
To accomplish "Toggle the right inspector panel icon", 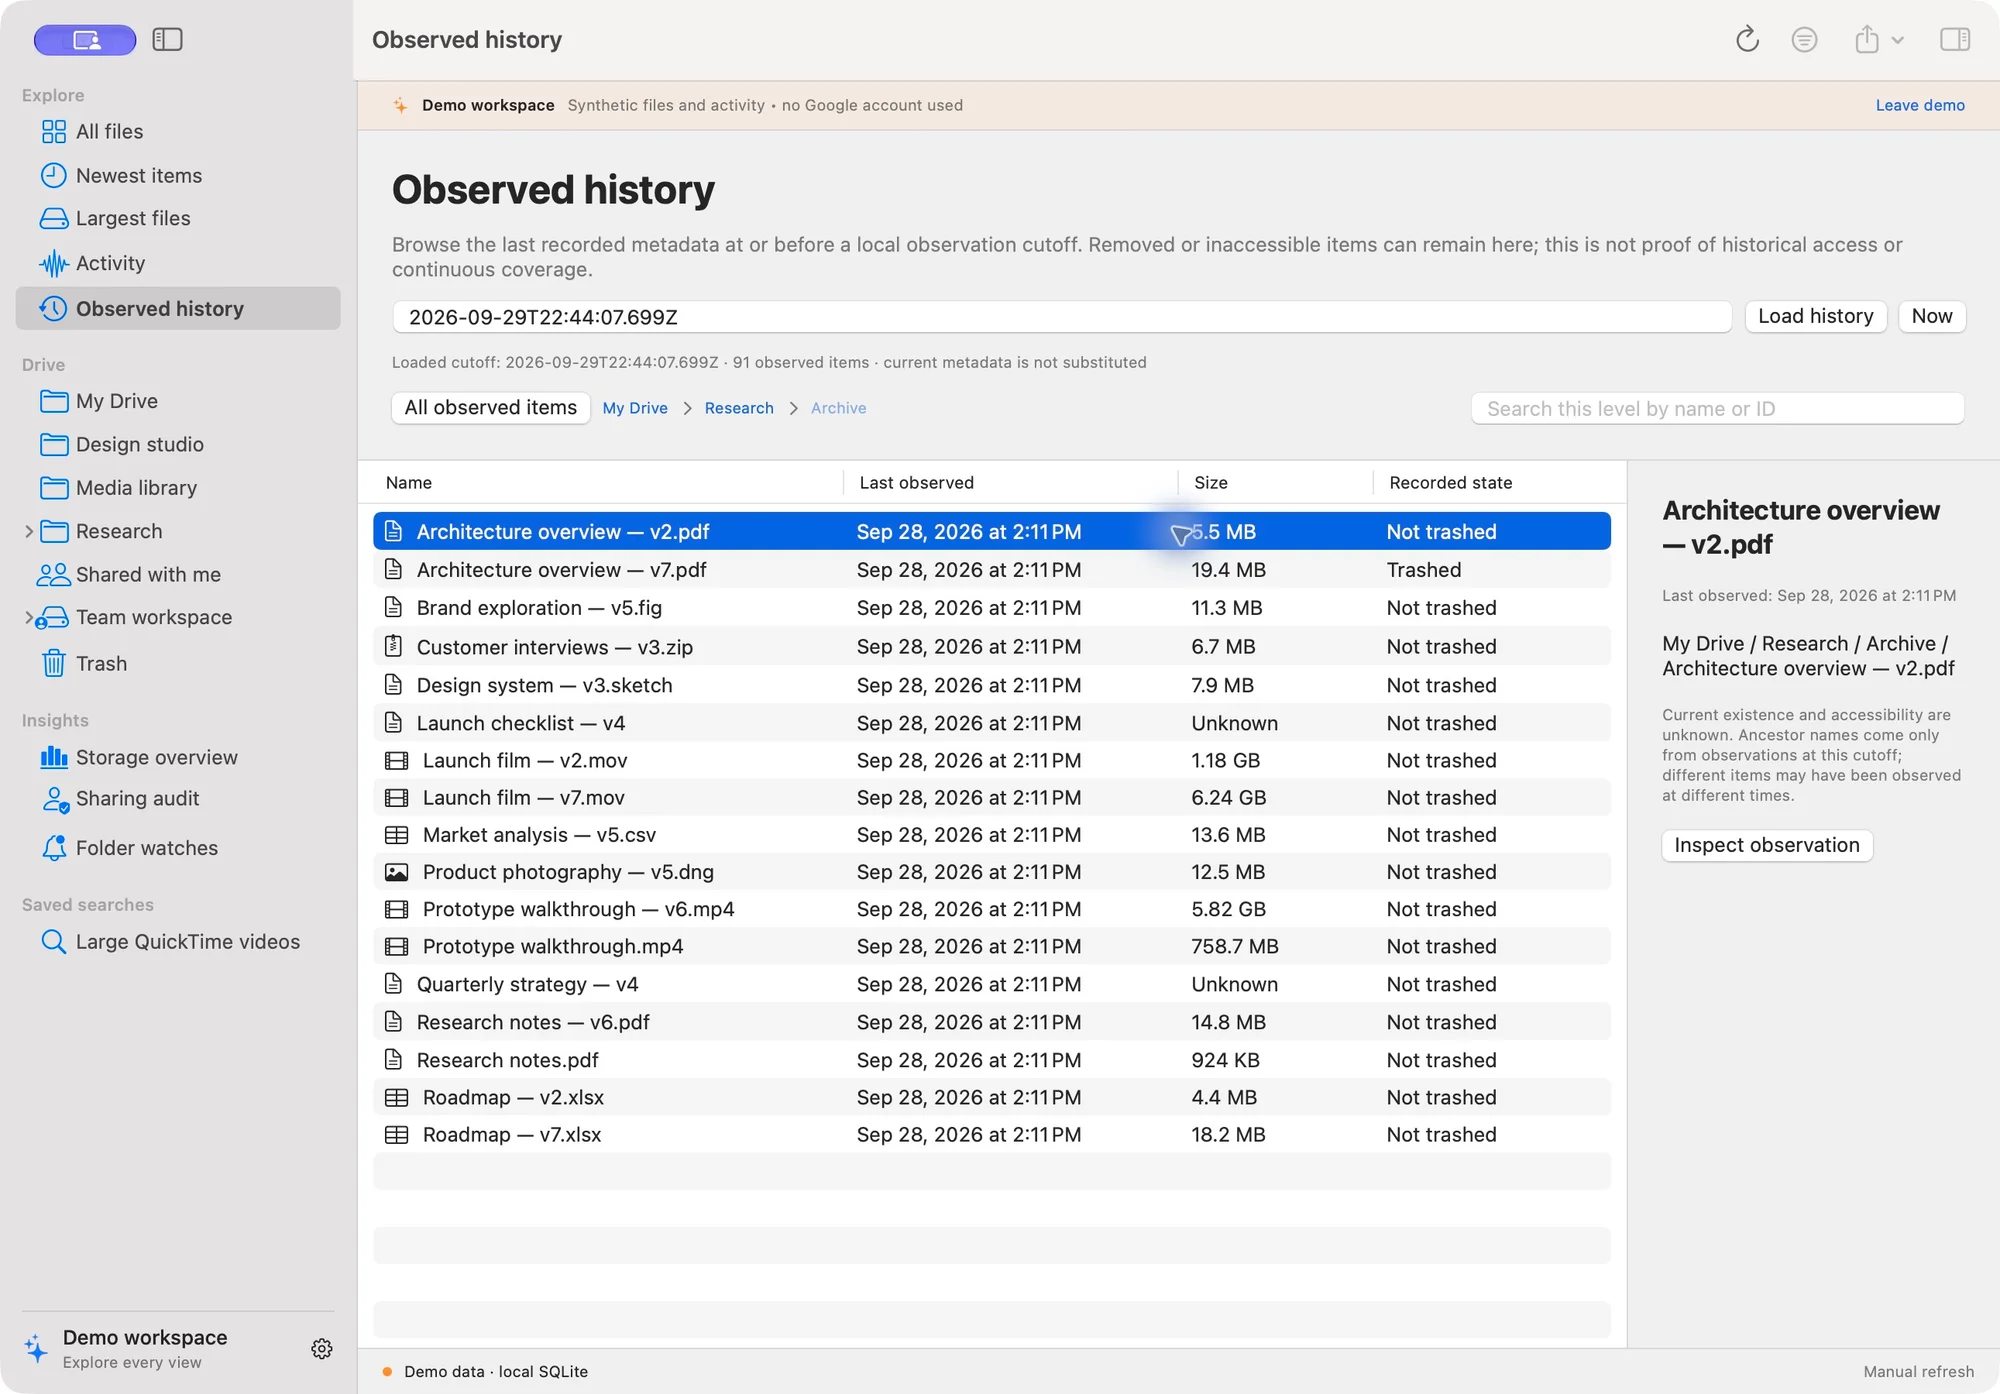I will point(1954,39).
